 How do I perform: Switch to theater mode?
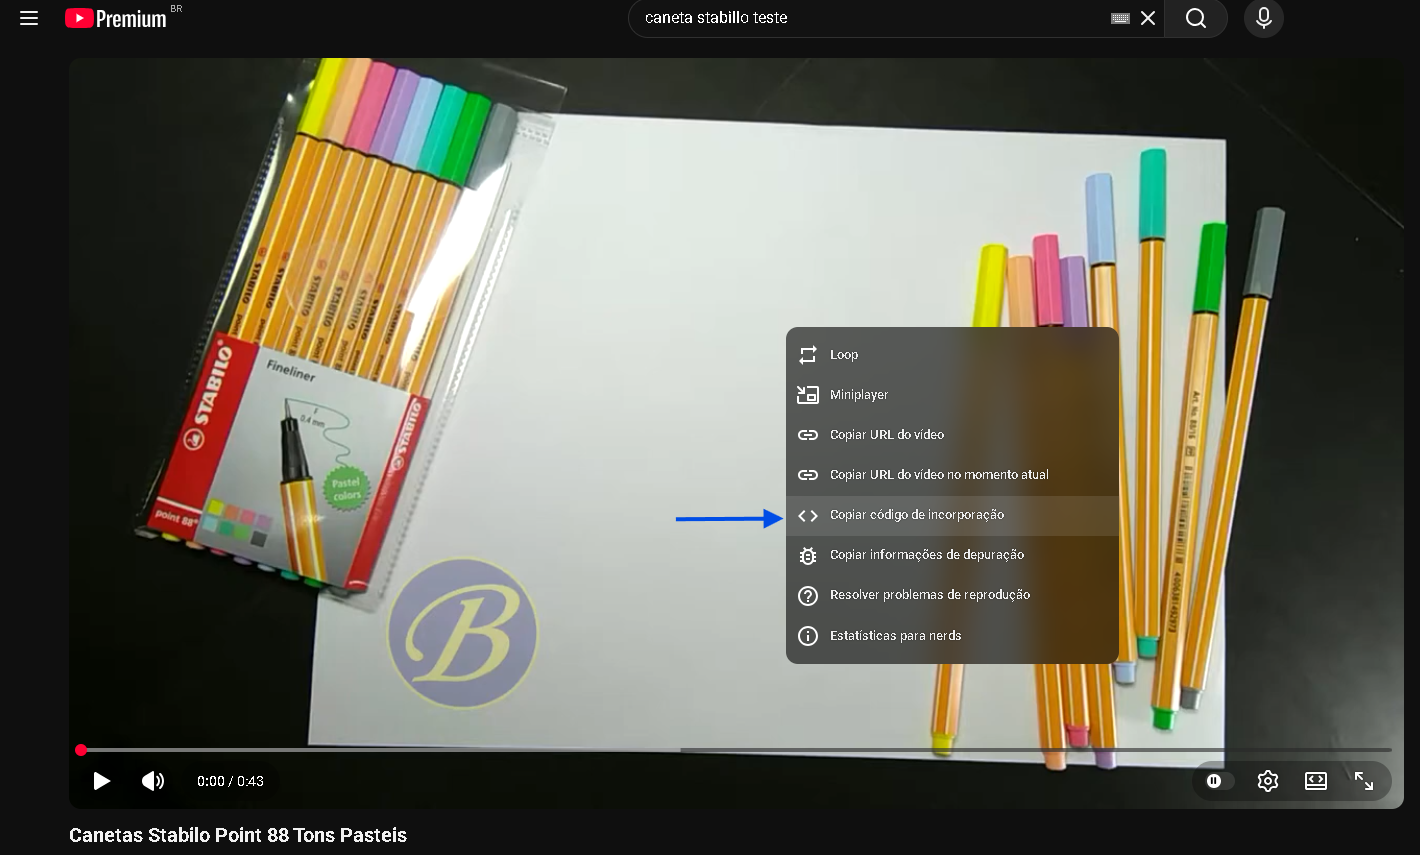point(1316,781)
